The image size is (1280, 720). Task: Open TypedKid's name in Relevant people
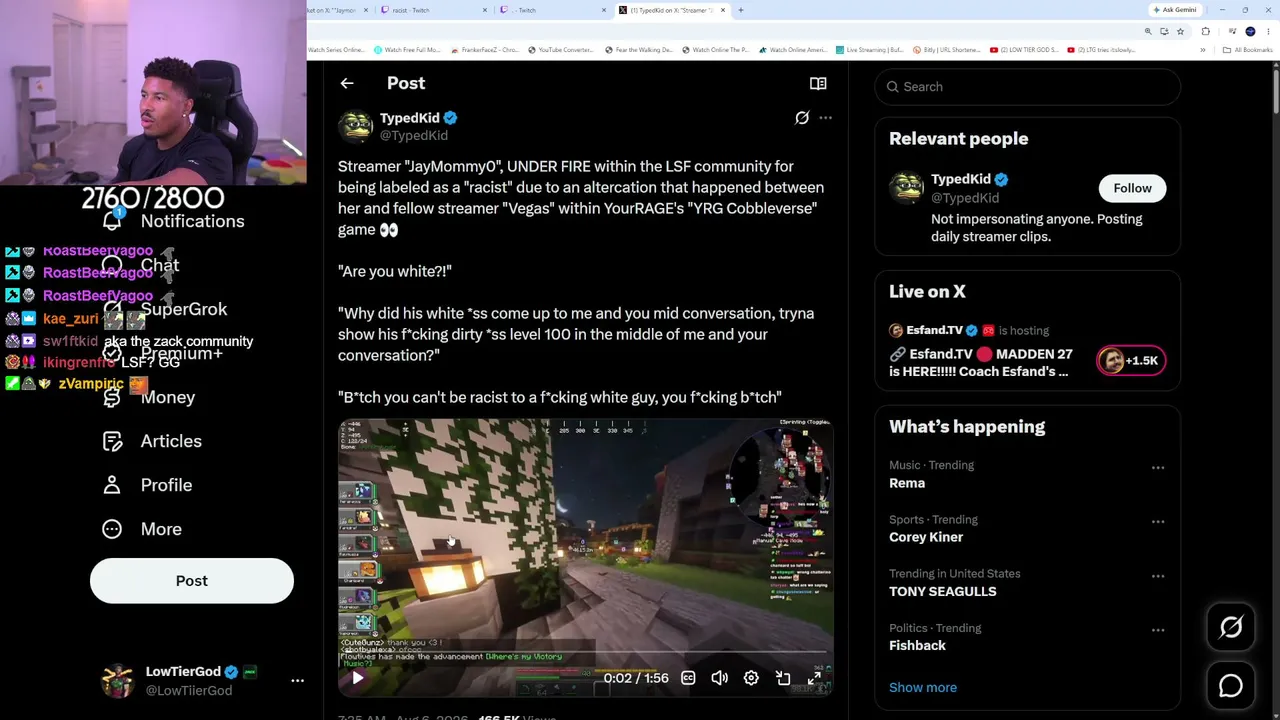961,179
